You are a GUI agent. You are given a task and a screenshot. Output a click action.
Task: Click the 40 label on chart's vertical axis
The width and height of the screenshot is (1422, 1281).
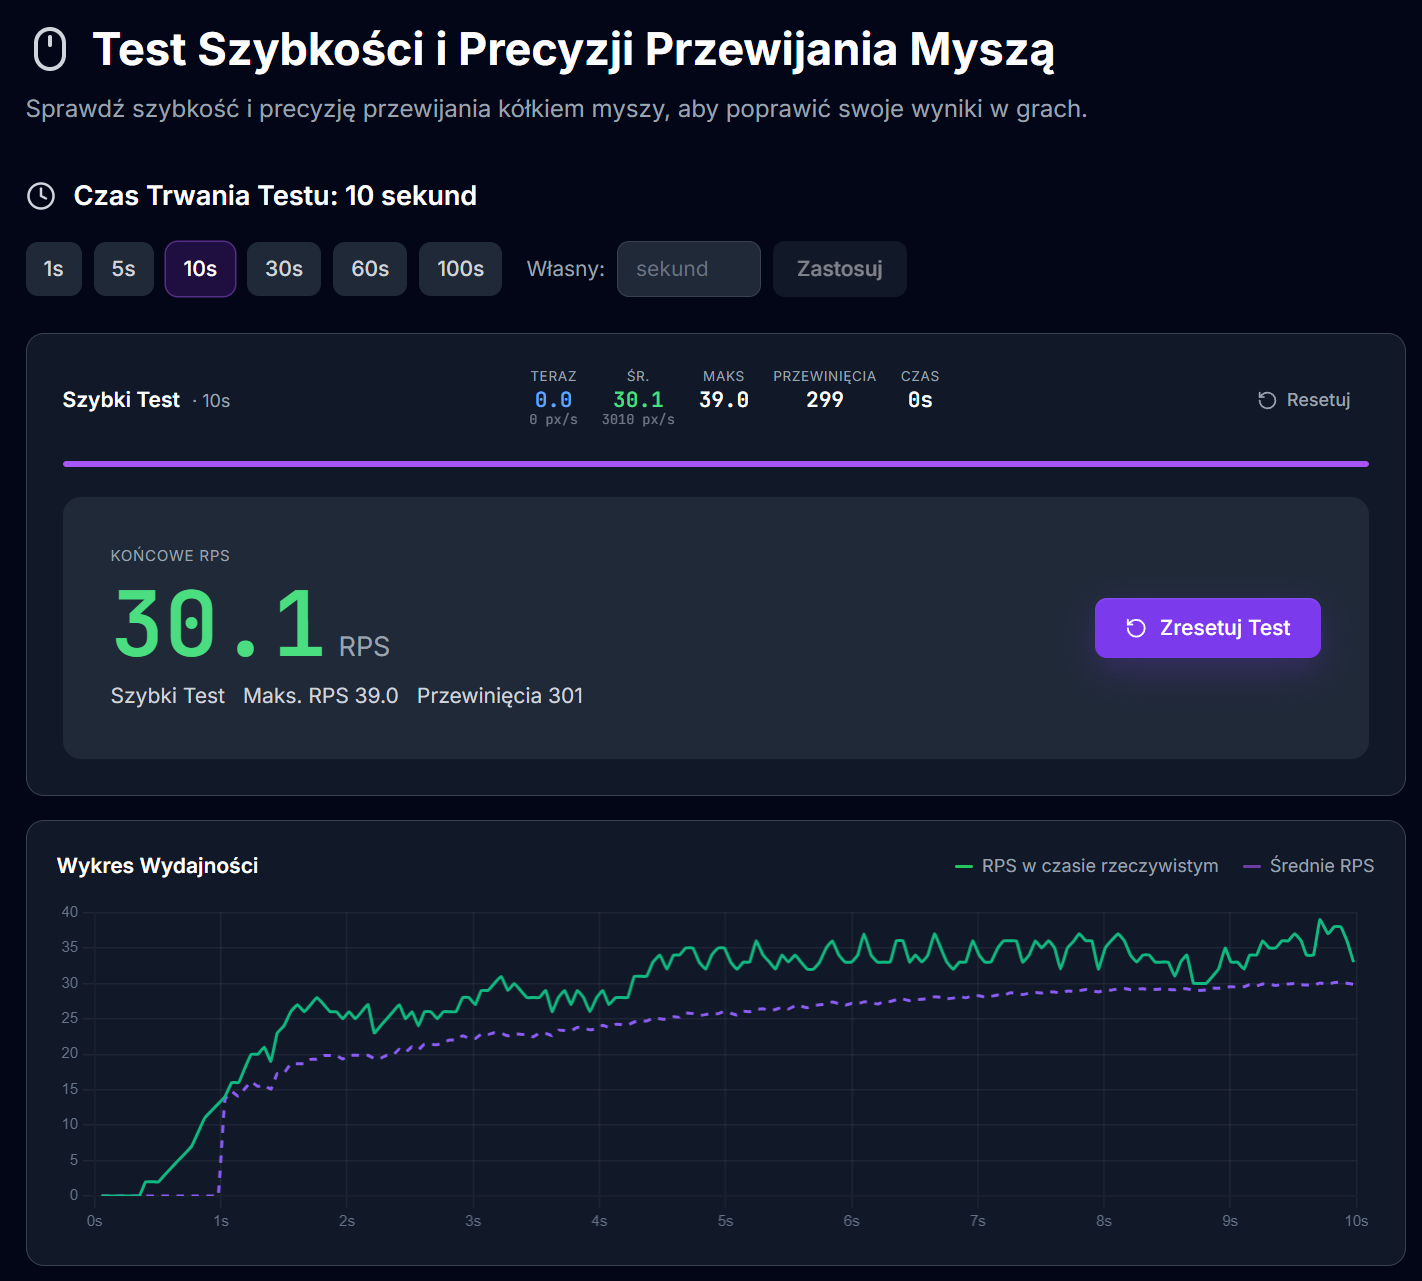[x=70, y=912]
